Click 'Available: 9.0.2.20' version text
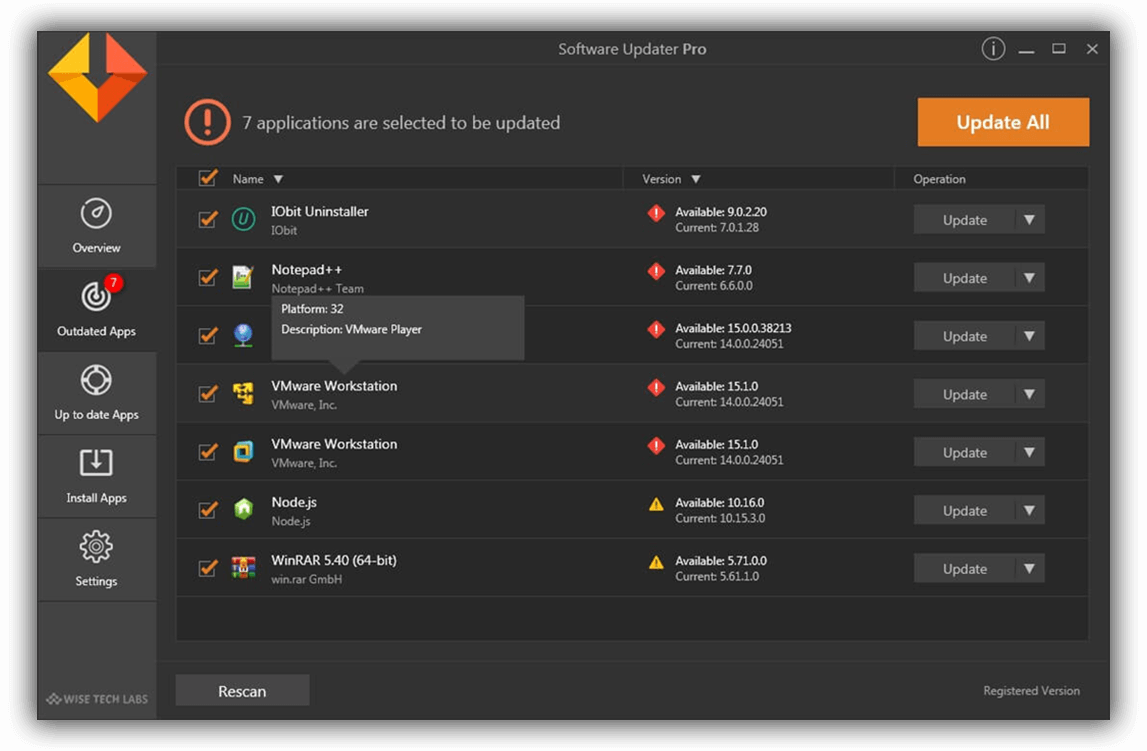 tap(721, 212)
